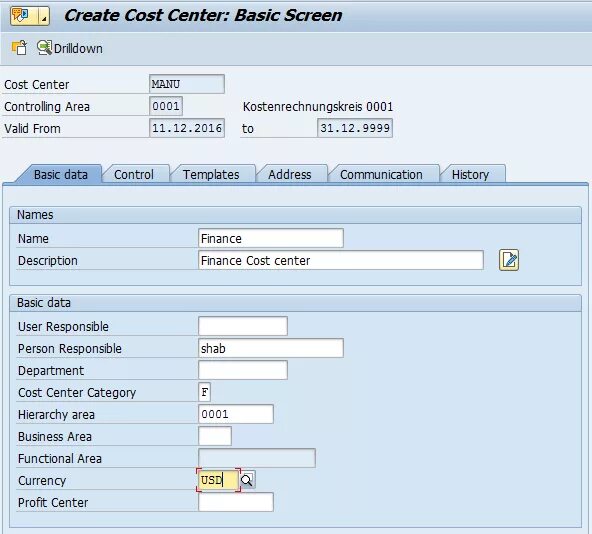
Task: Click the Hierarchy area label
Action: (x=56, y=415)
